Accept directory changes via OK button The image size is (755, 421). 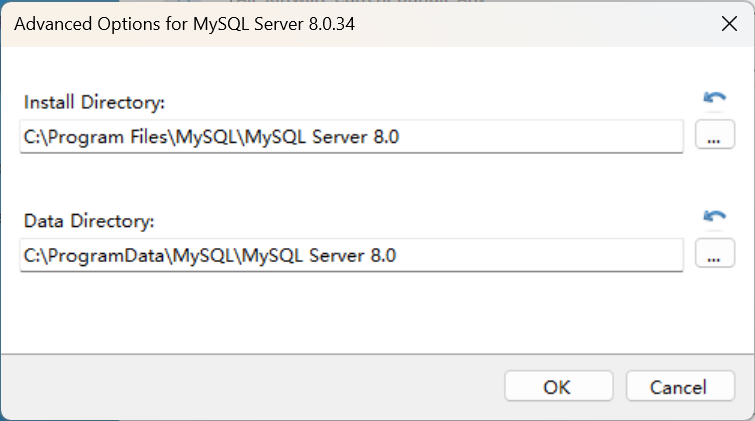click(558, 387)
